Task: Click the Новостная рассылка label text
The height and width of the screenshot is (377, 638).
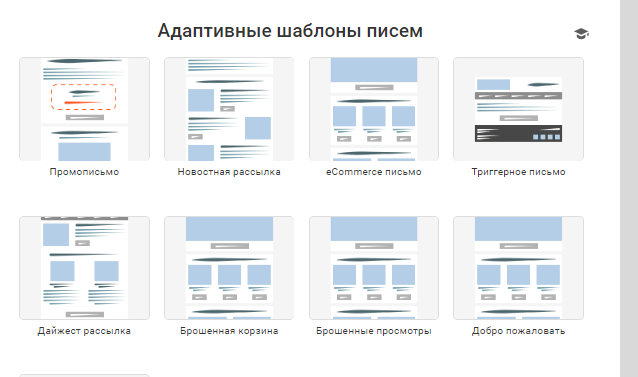Action: [x=229, y=172]
